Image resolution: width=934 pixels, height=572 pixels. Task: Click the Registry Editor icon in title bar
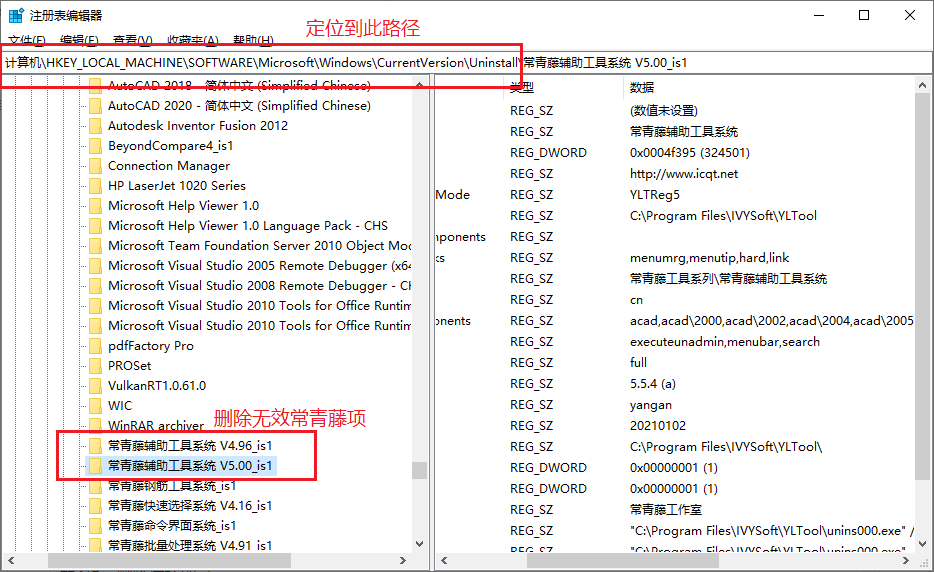coord(16,15)
